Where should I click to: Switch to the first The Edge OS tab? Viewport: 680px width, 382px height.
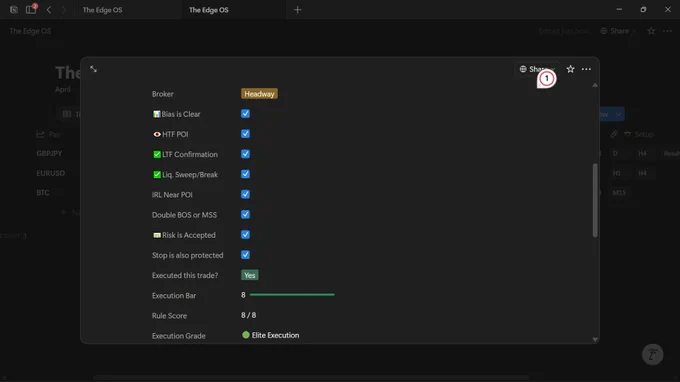point(102,10)
